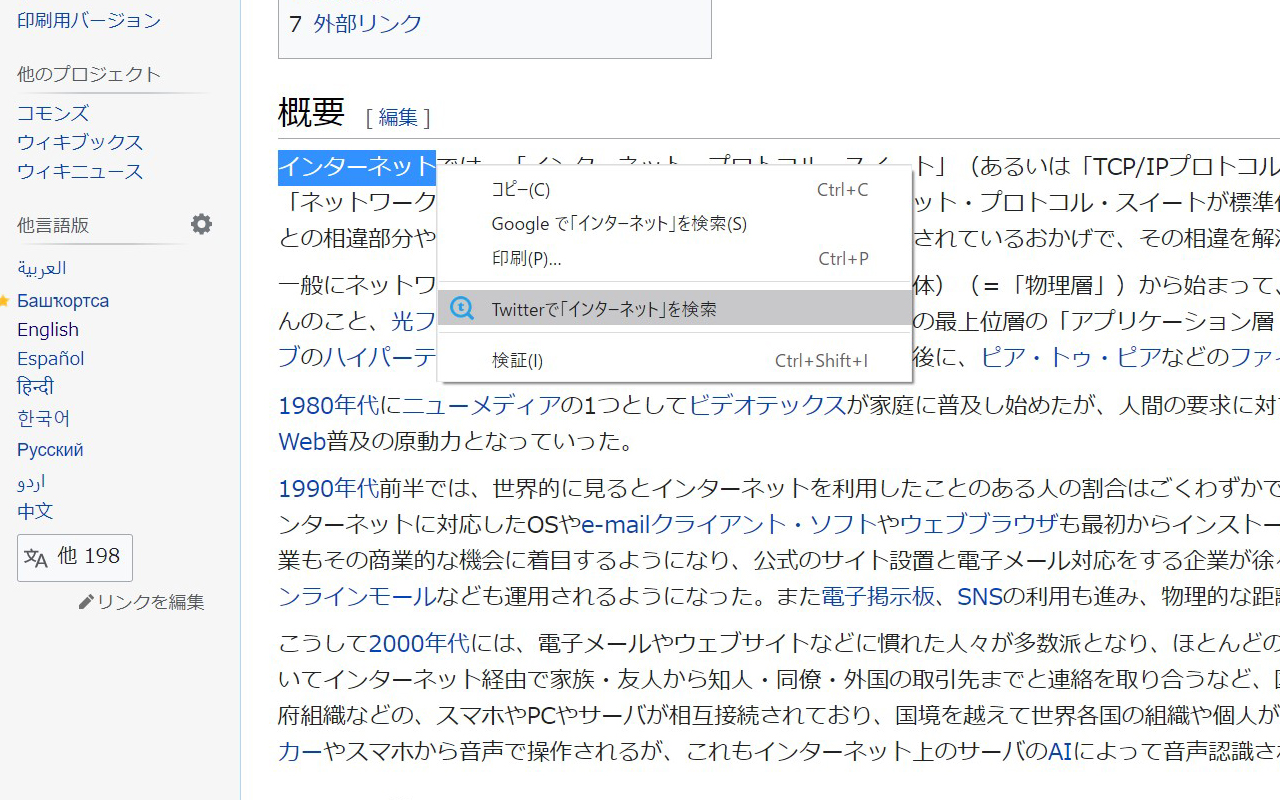
Task: Switch to the Русский language version
Action: 50,449
